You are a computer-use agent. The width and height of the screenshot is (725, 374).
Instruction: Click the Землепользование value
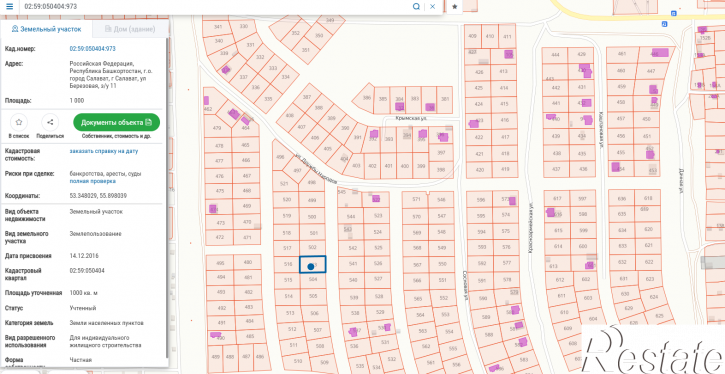point(95,233)
